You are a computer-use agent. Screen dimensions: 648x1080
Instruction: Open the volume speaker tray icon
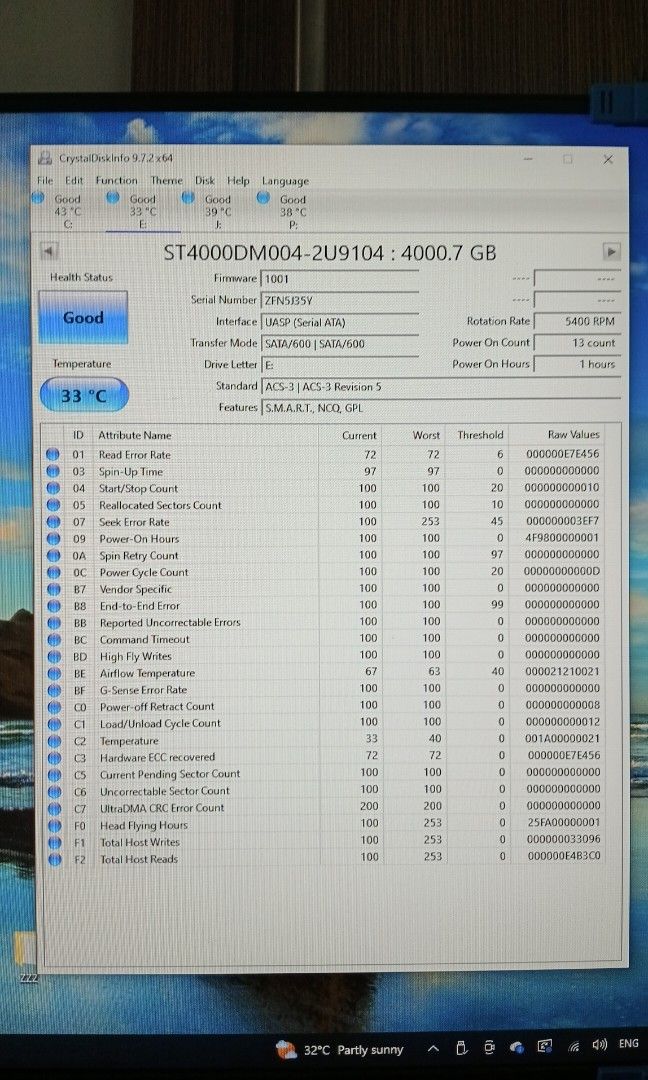tap(599, 1046)
